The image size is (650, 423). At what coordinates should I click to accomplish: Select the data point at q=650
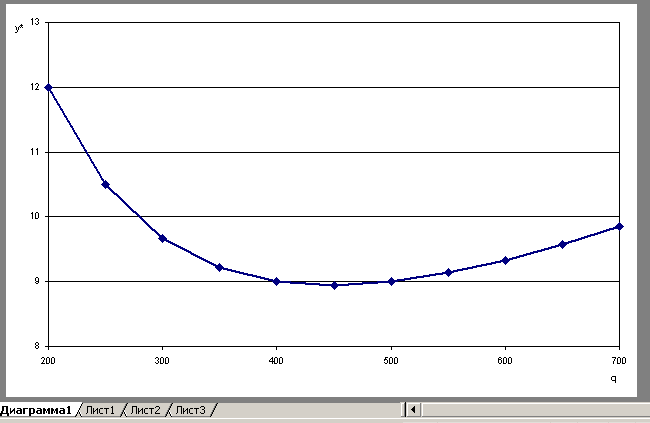point(563,244)
